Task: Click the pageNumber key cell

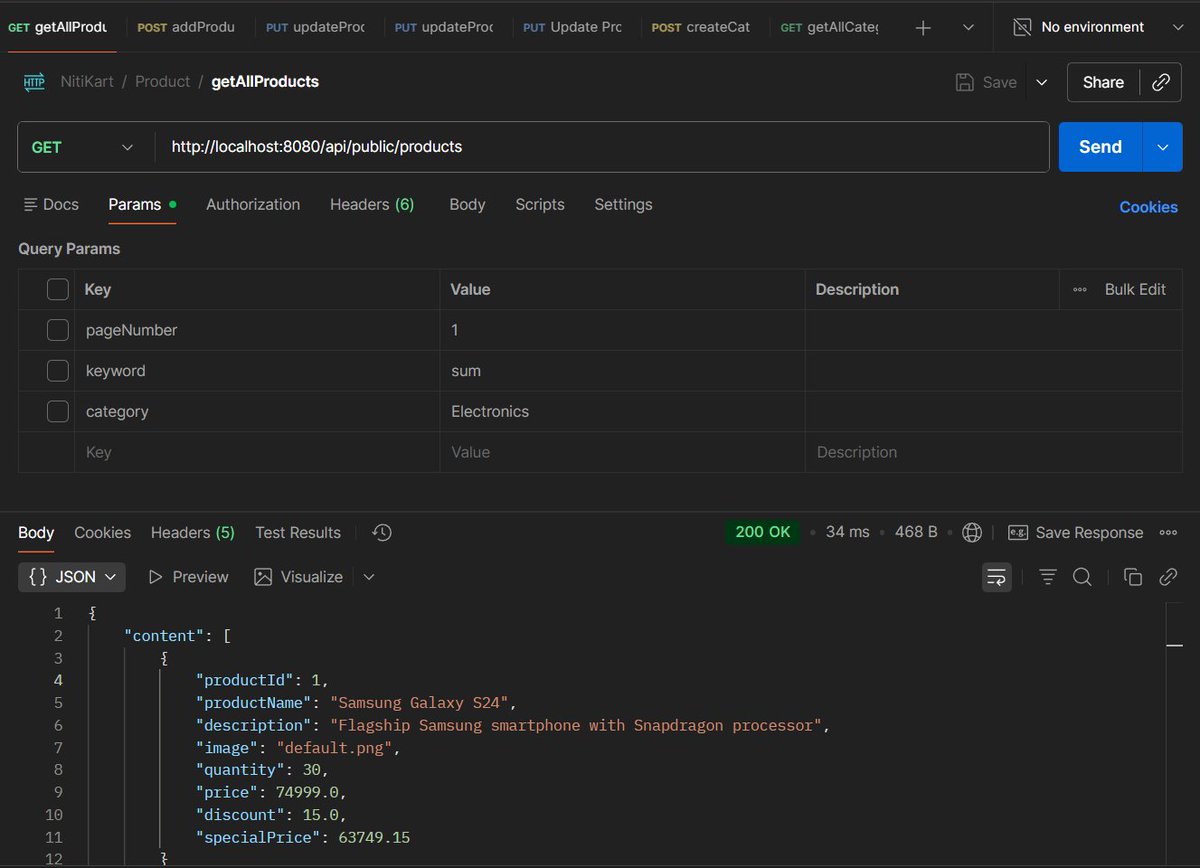Action: pyautogui.click(x=257, y=330)
